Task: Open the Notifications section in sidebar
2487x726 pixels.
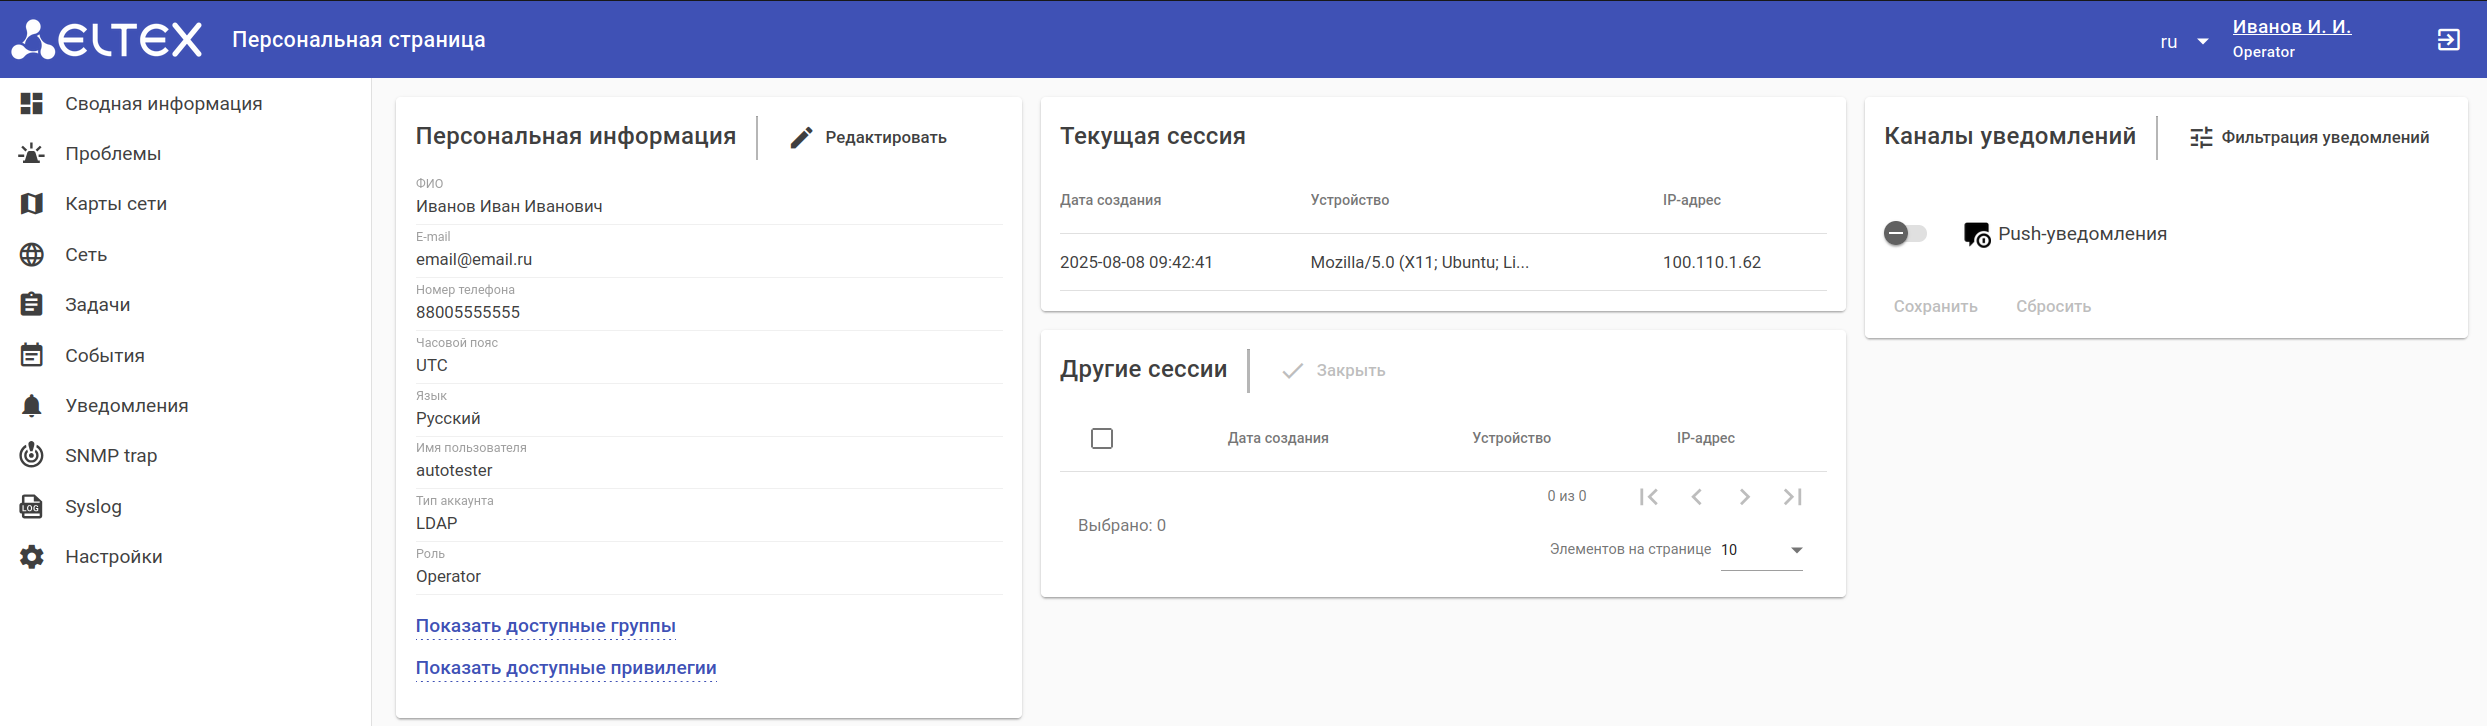Action: 127,406
